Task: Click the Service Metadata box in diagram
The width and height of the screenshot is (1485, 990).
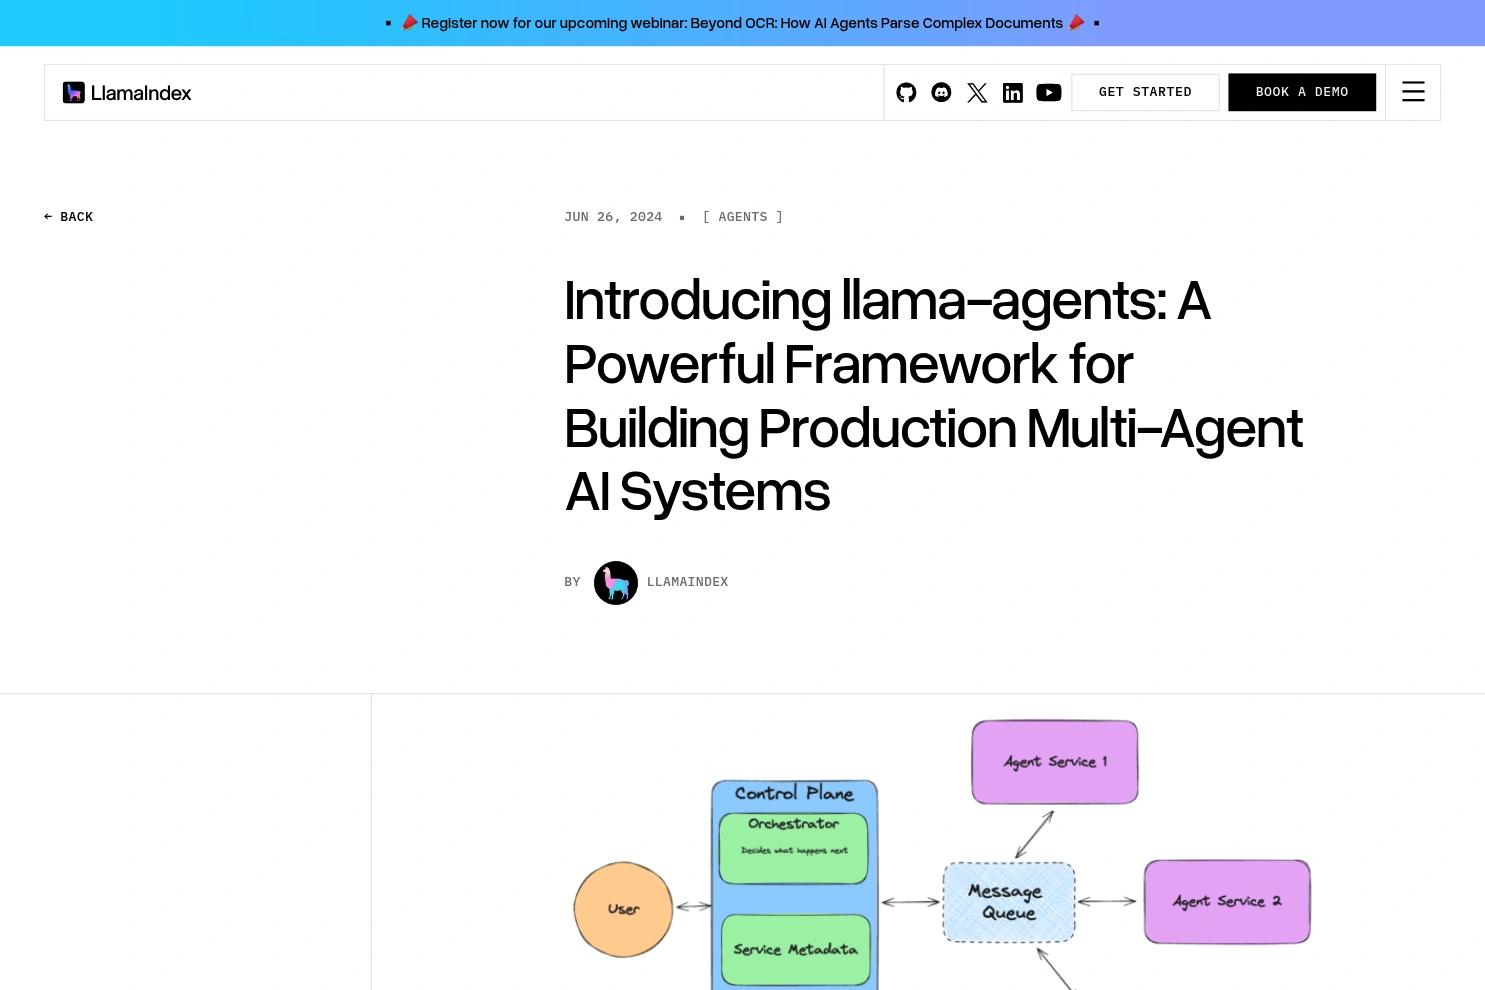Action: [x=795, y=950]
